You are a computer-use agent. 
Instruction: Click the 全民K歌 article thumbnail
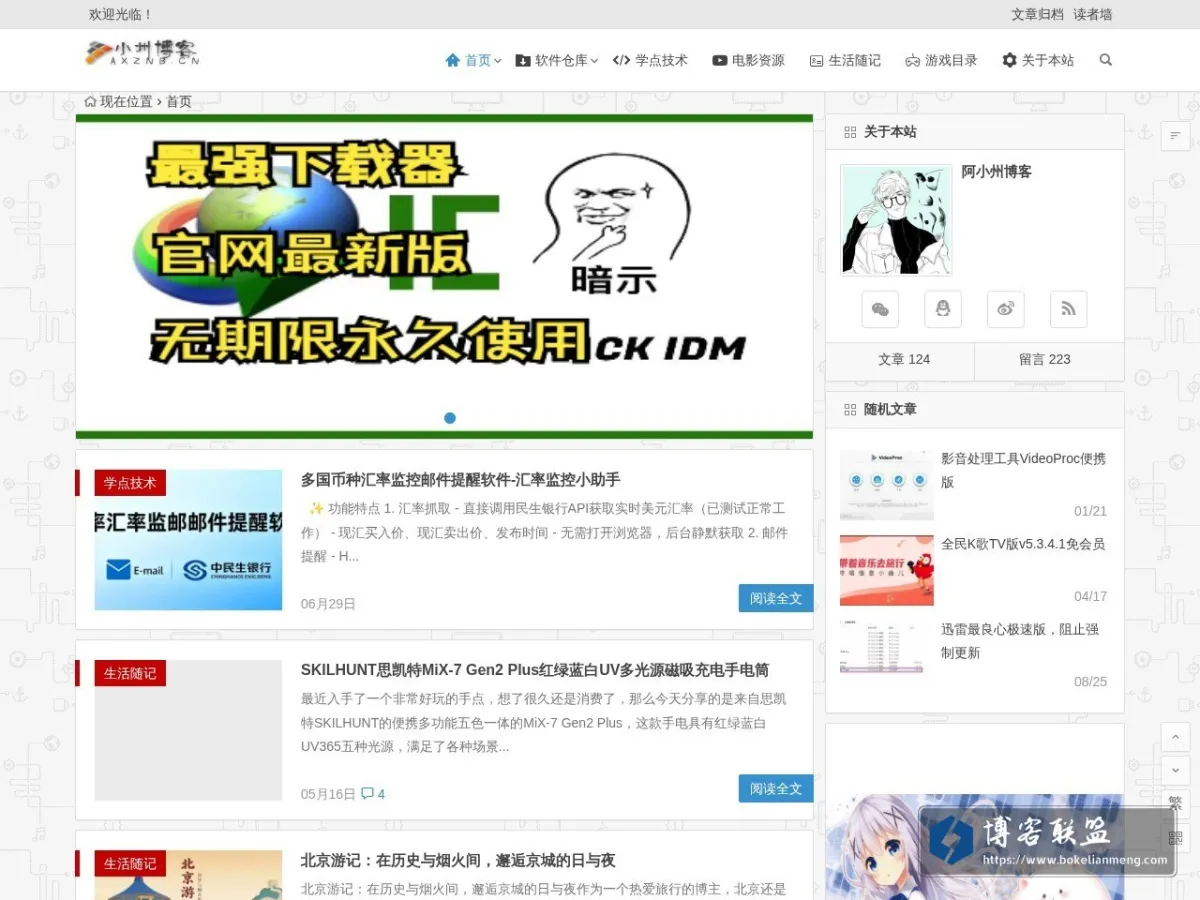coord(886,570)
